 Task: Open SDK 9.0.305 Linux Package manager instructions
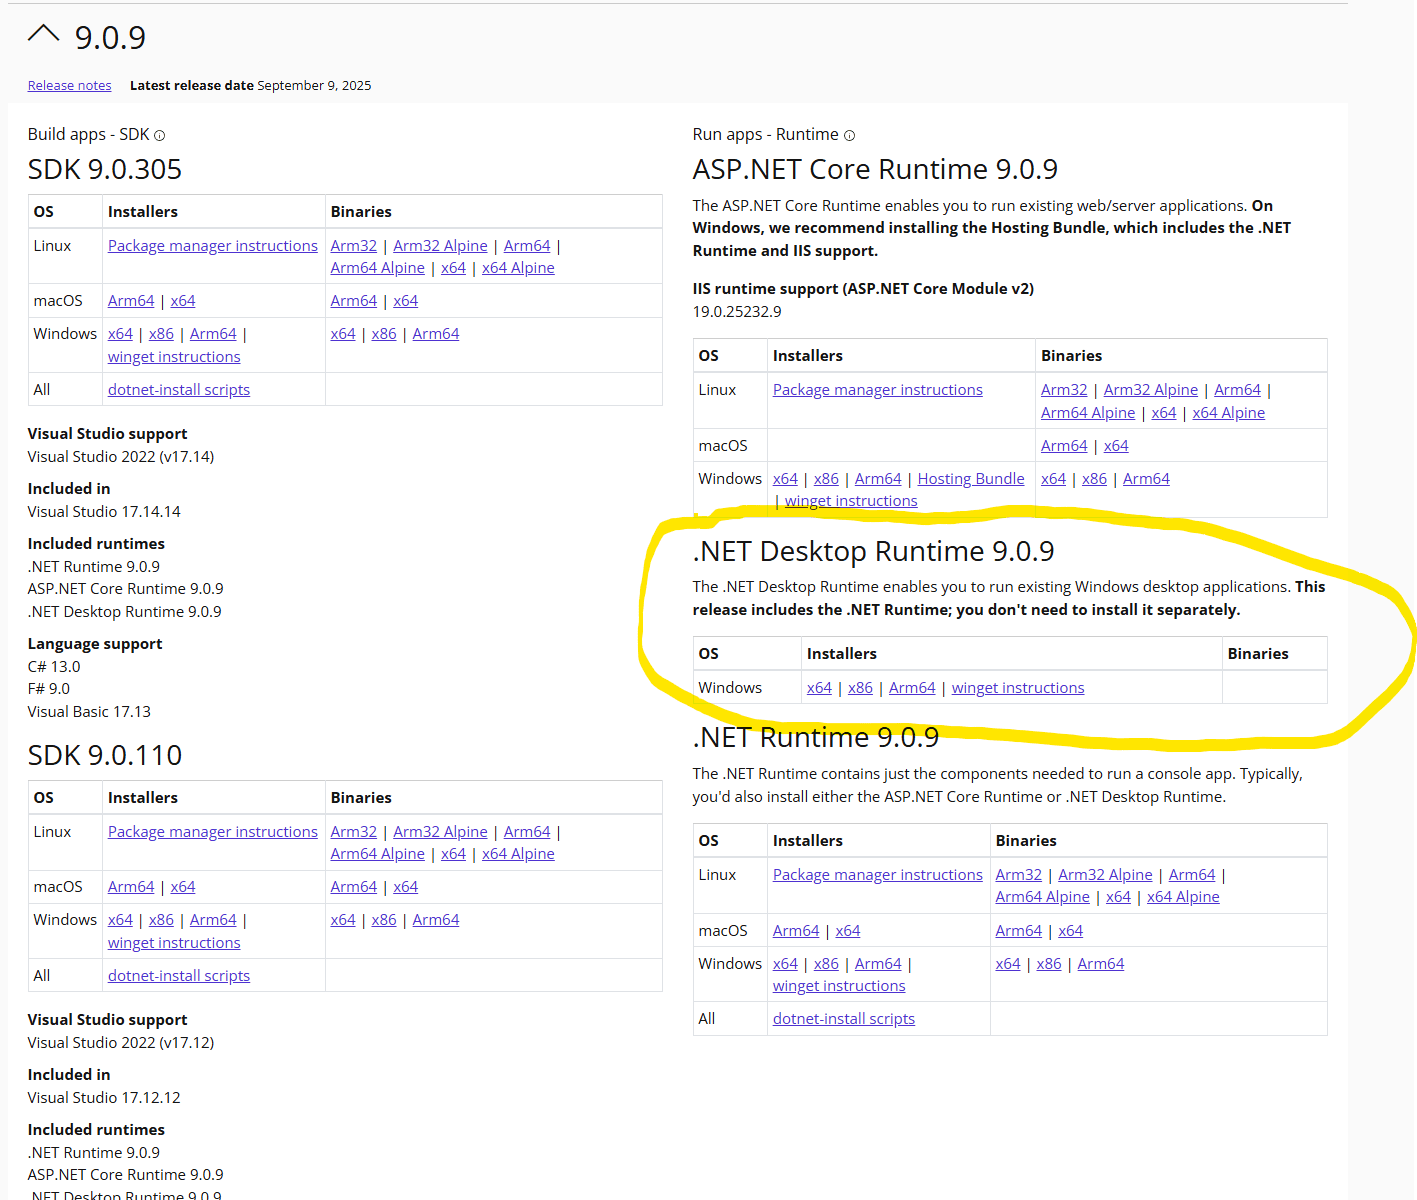click(213, 246)
